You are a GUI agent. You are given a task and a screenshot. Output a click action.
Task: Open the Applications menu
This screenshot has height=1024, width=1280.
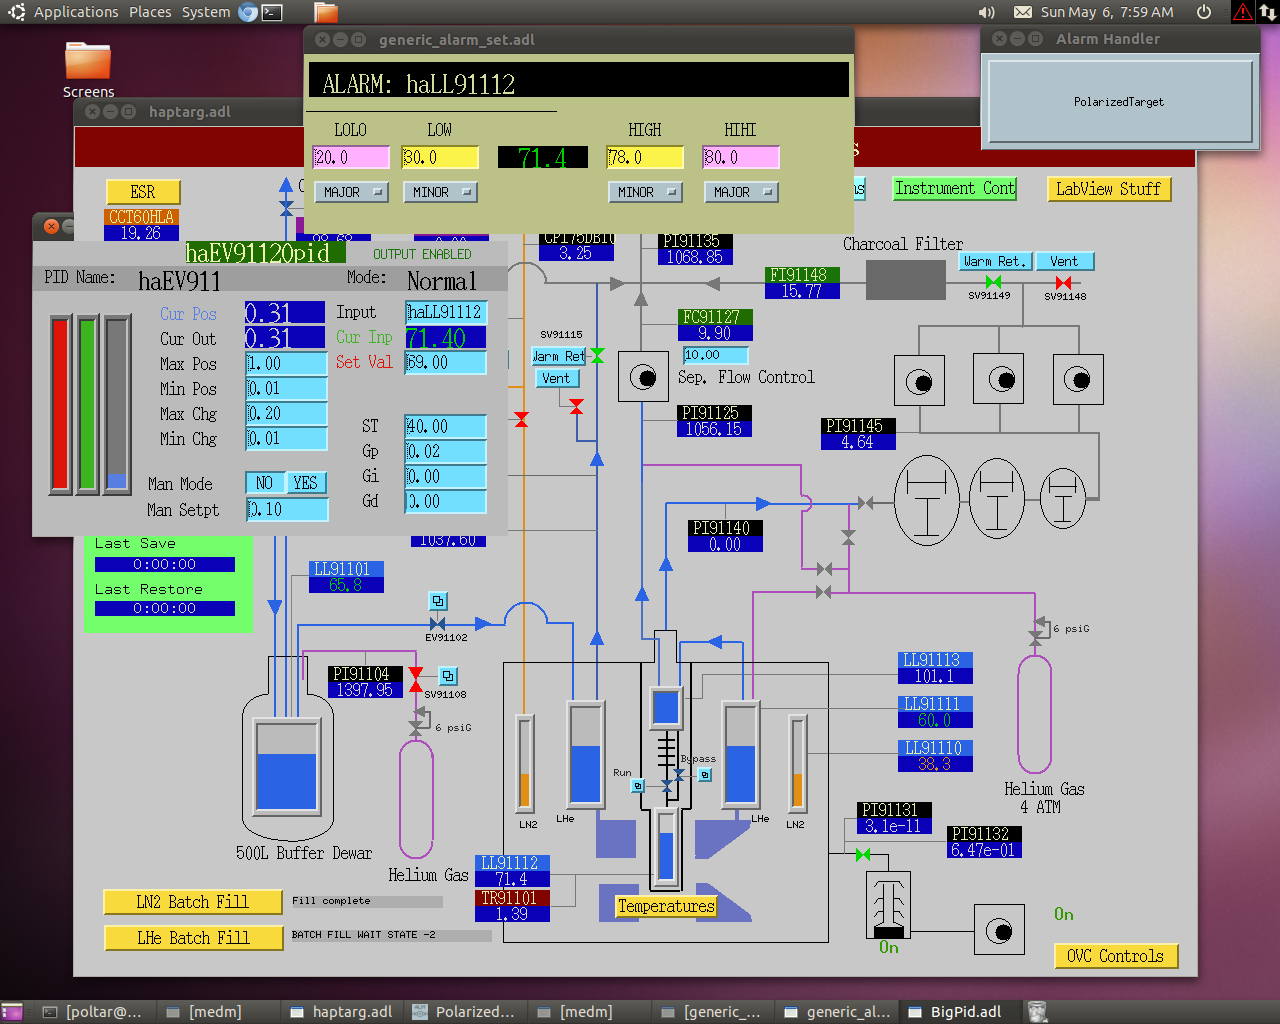tap(76, 12)
